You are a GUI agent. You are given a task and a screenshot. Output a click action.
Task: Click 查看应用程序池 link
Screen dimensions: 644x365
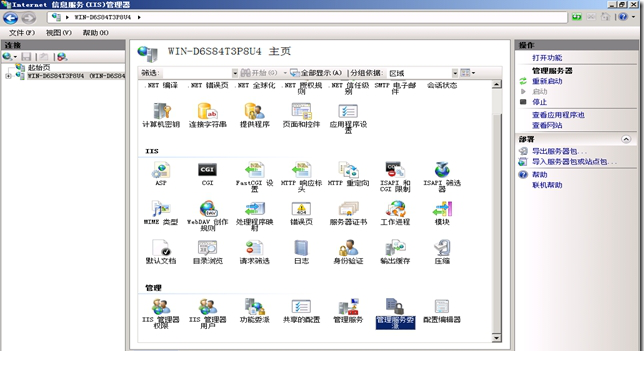pos(558,115)
